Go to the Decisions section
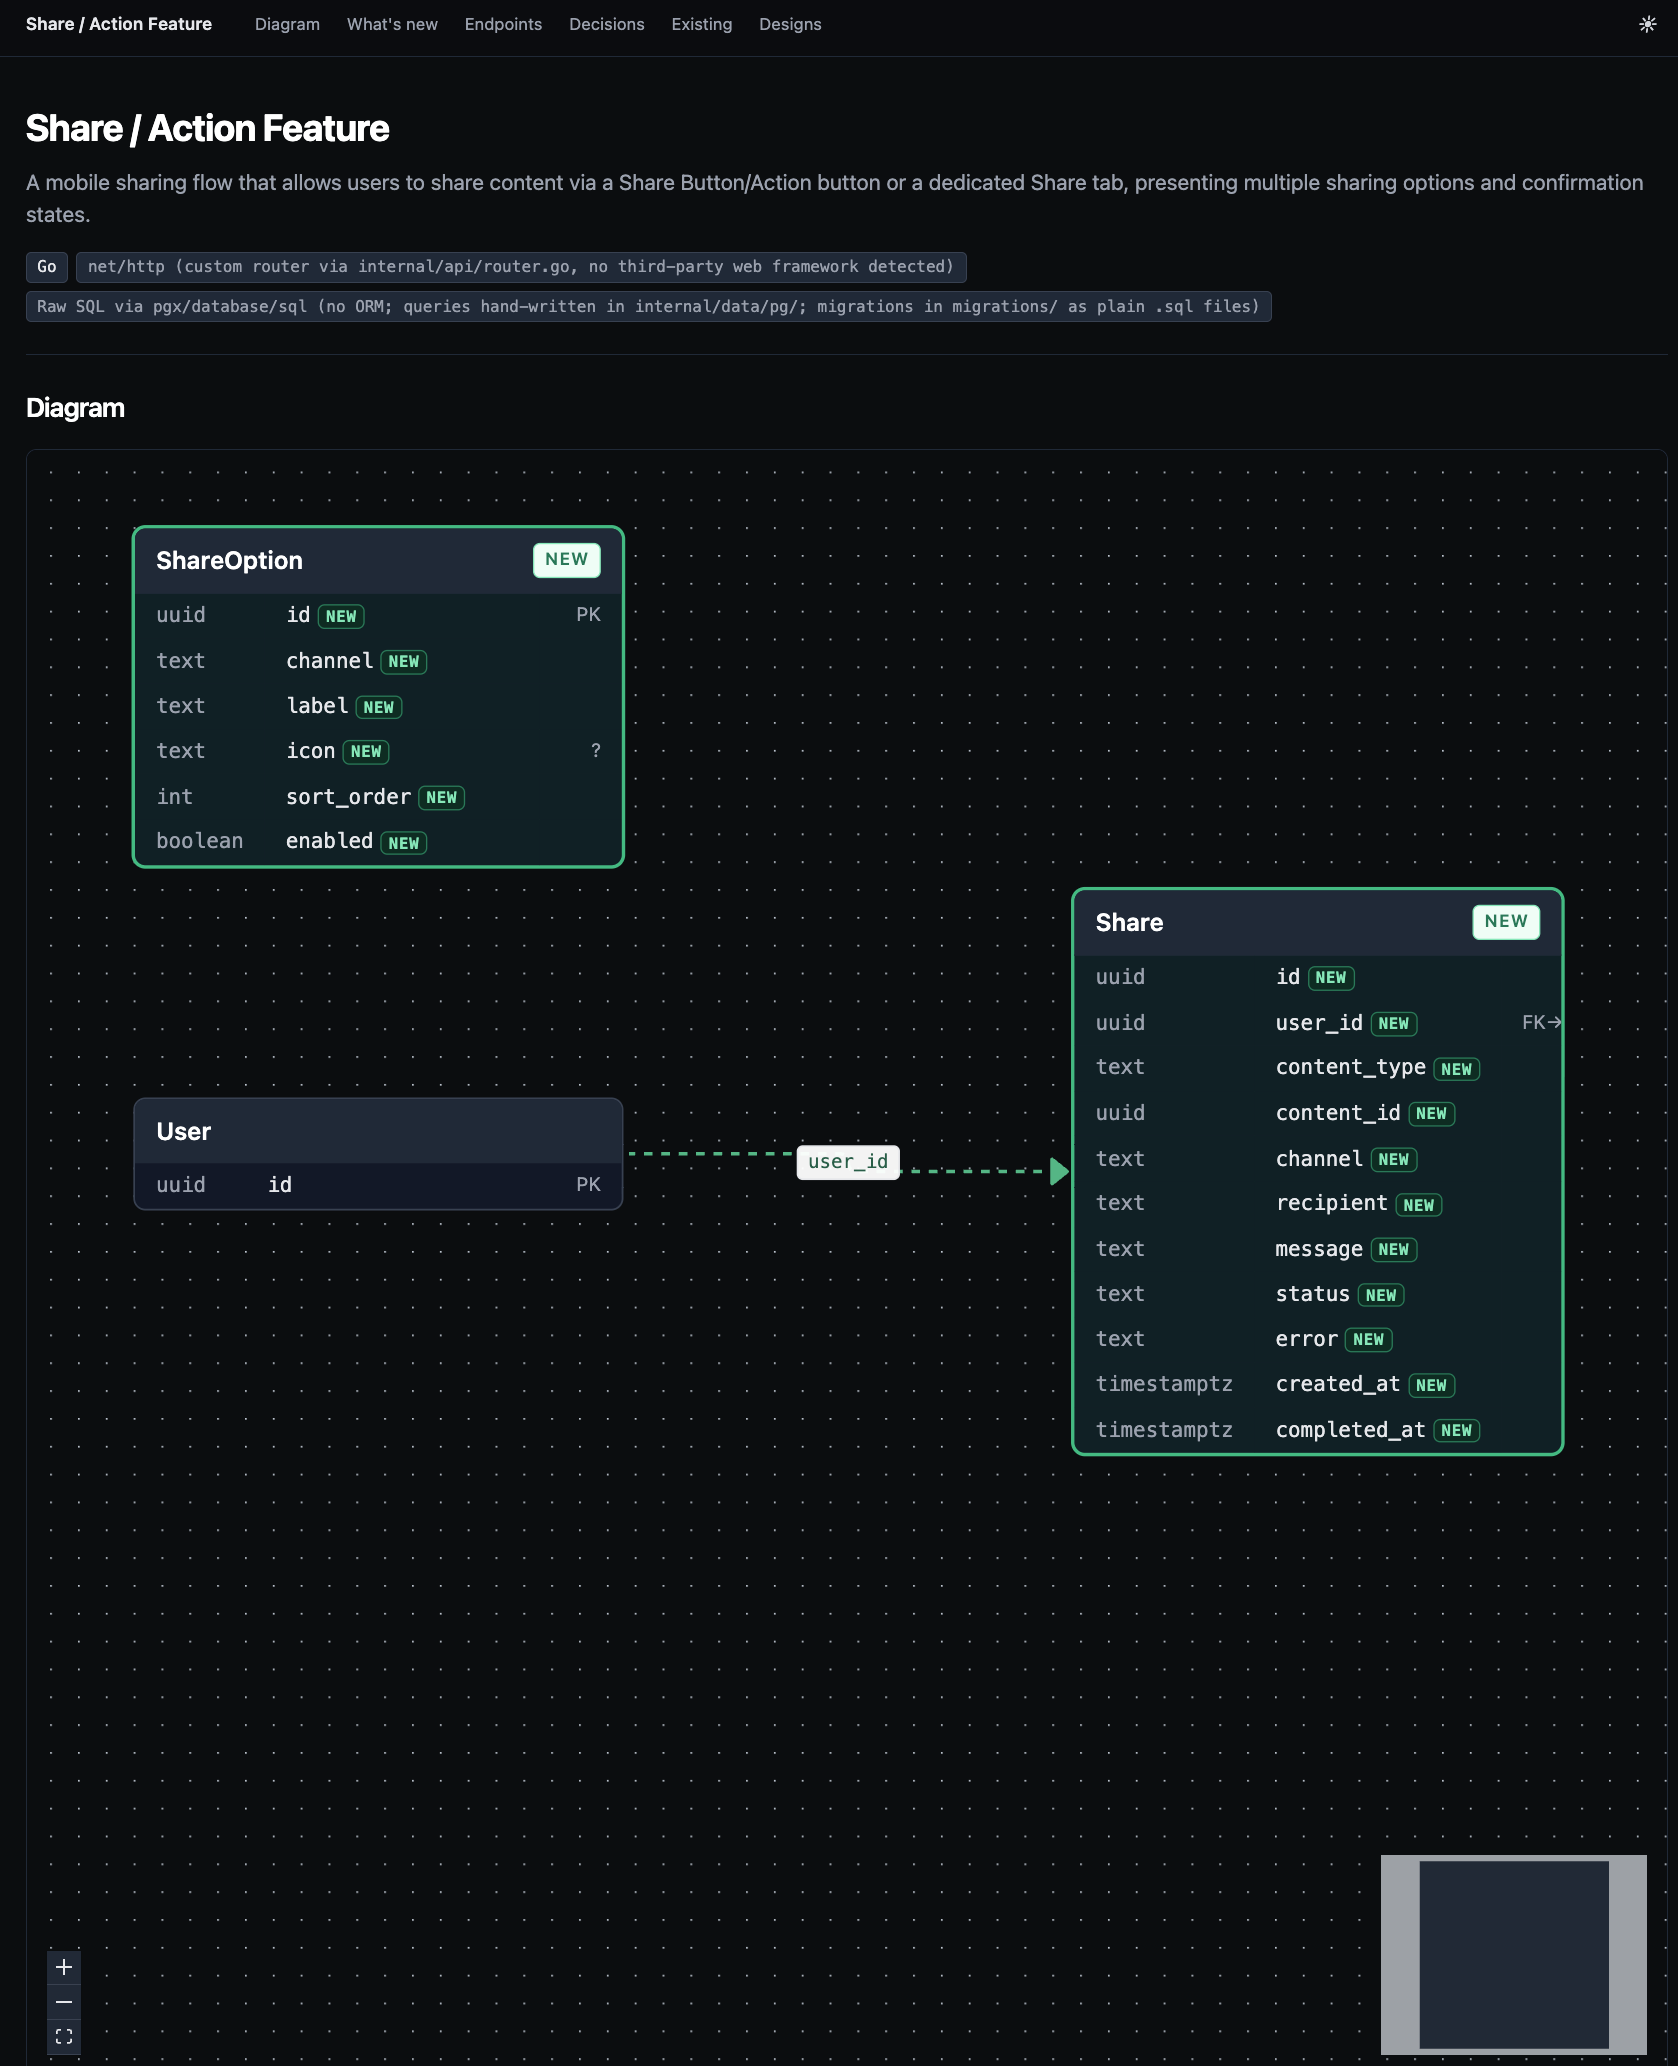This screenshot has height=2066, width=1678. point(606,24)
